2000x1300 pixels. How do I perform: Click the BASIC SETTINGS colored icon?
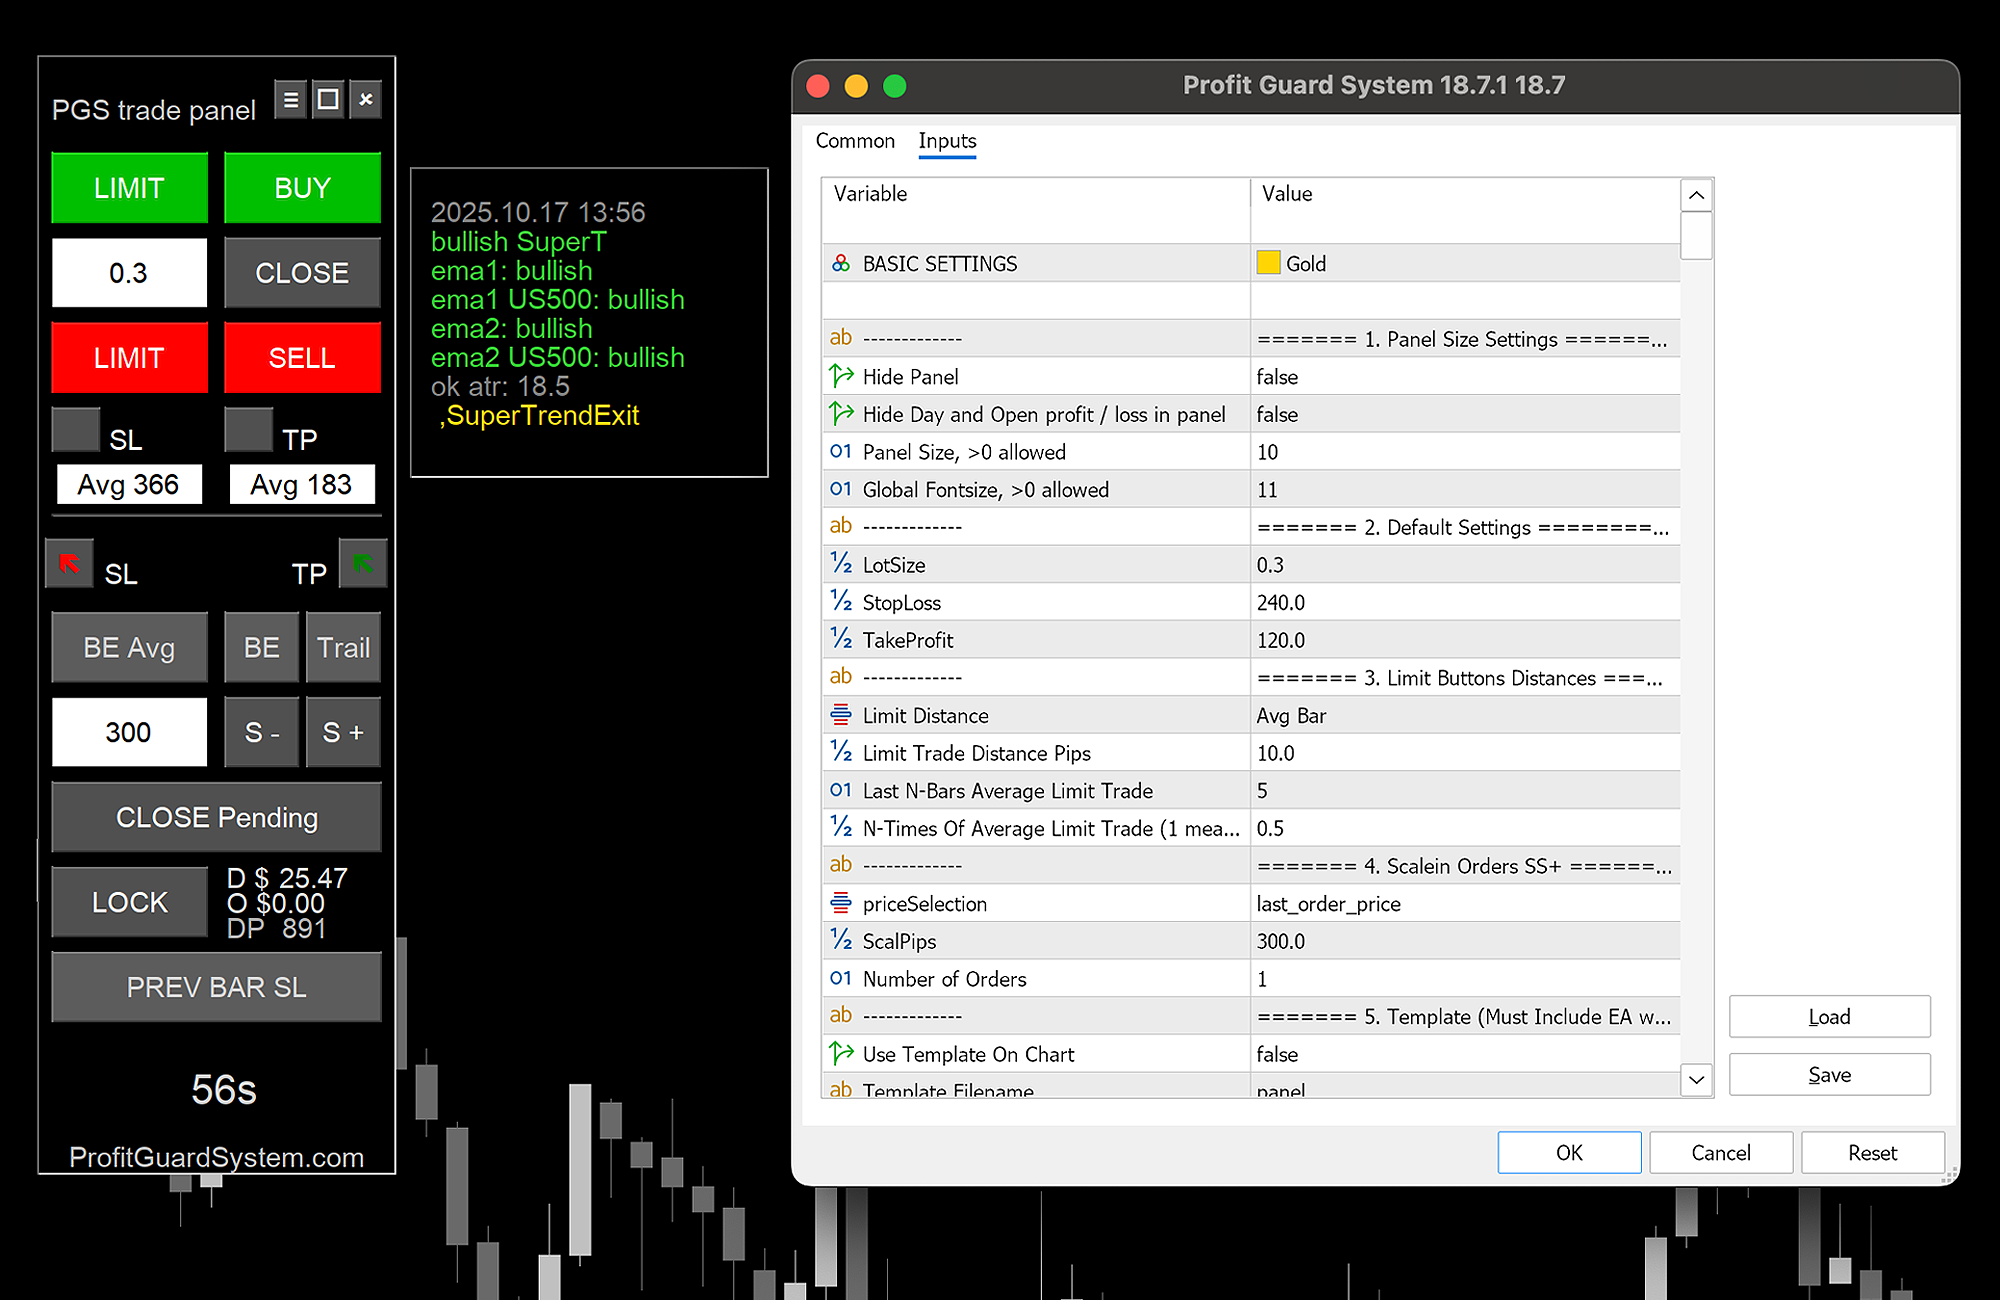click(x=841, y=263)
